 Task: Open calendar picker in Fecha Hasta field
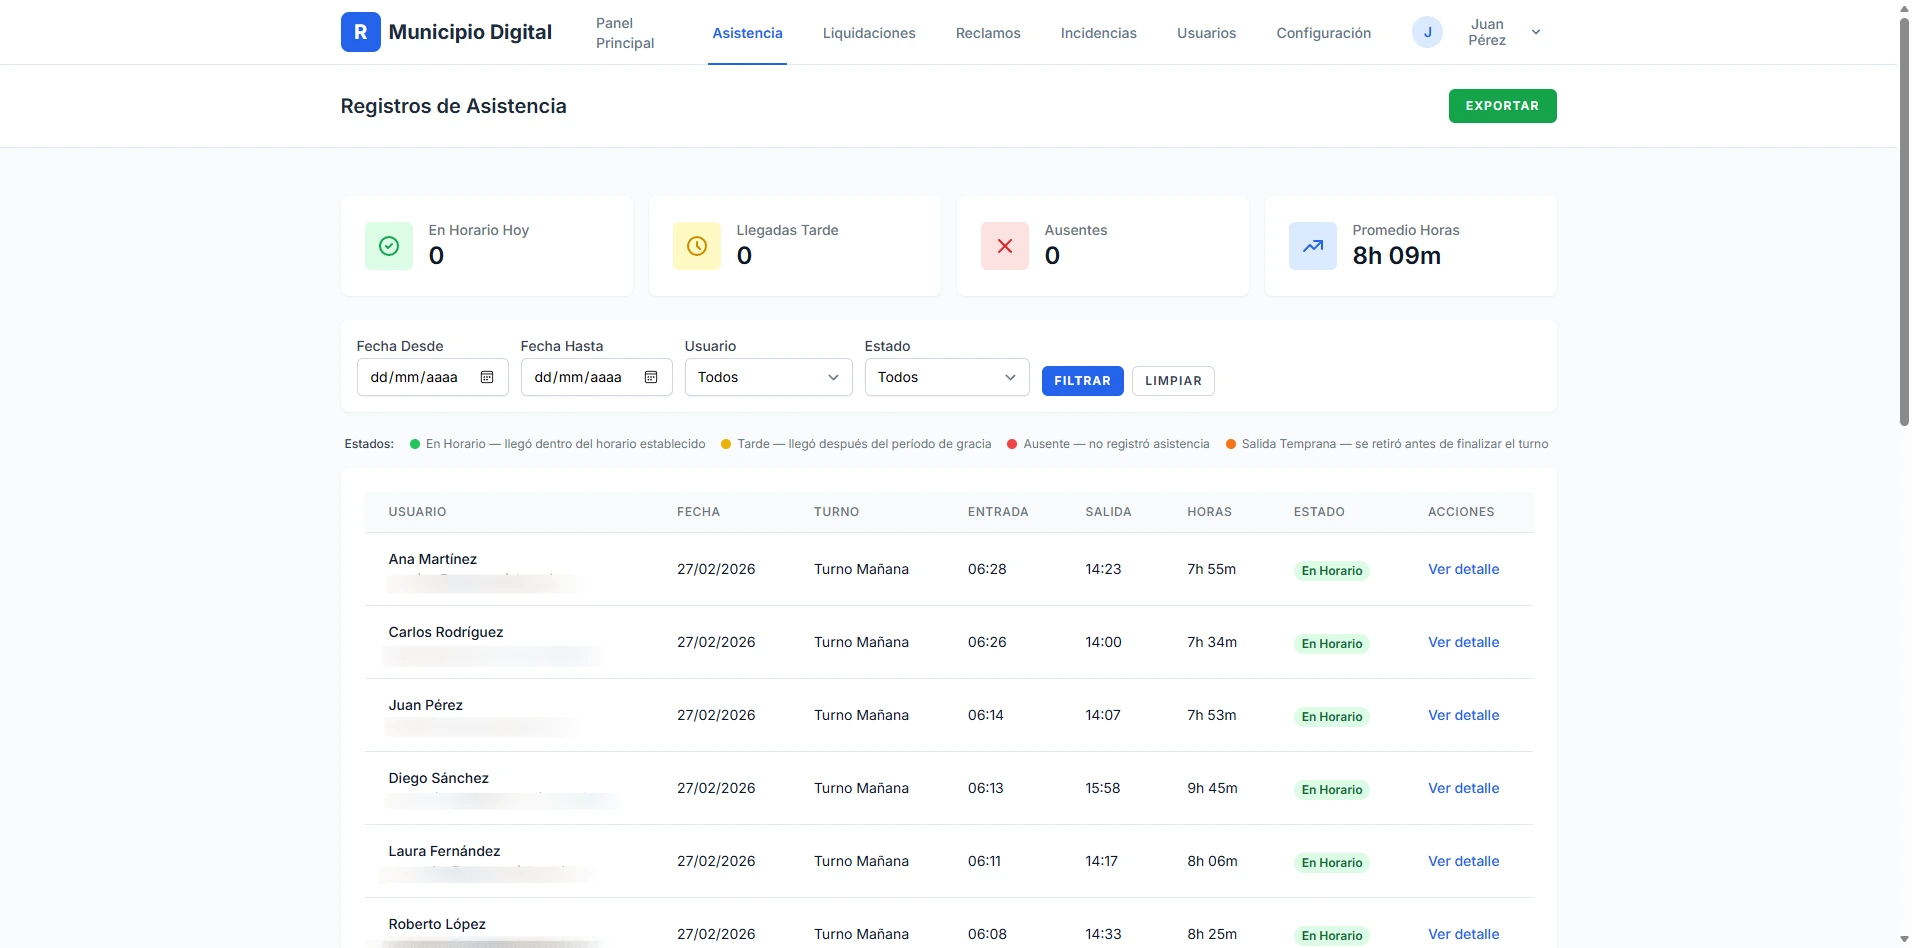coord(651,377)
